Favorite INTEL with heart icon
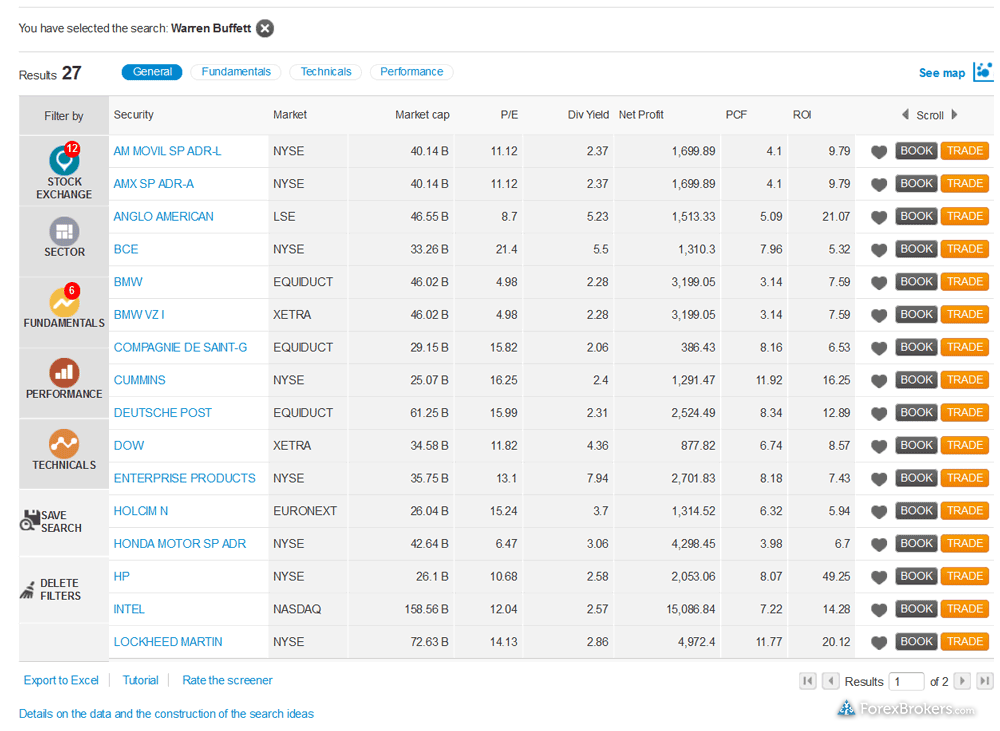1000x731 pixels. [x=879, y=610]
